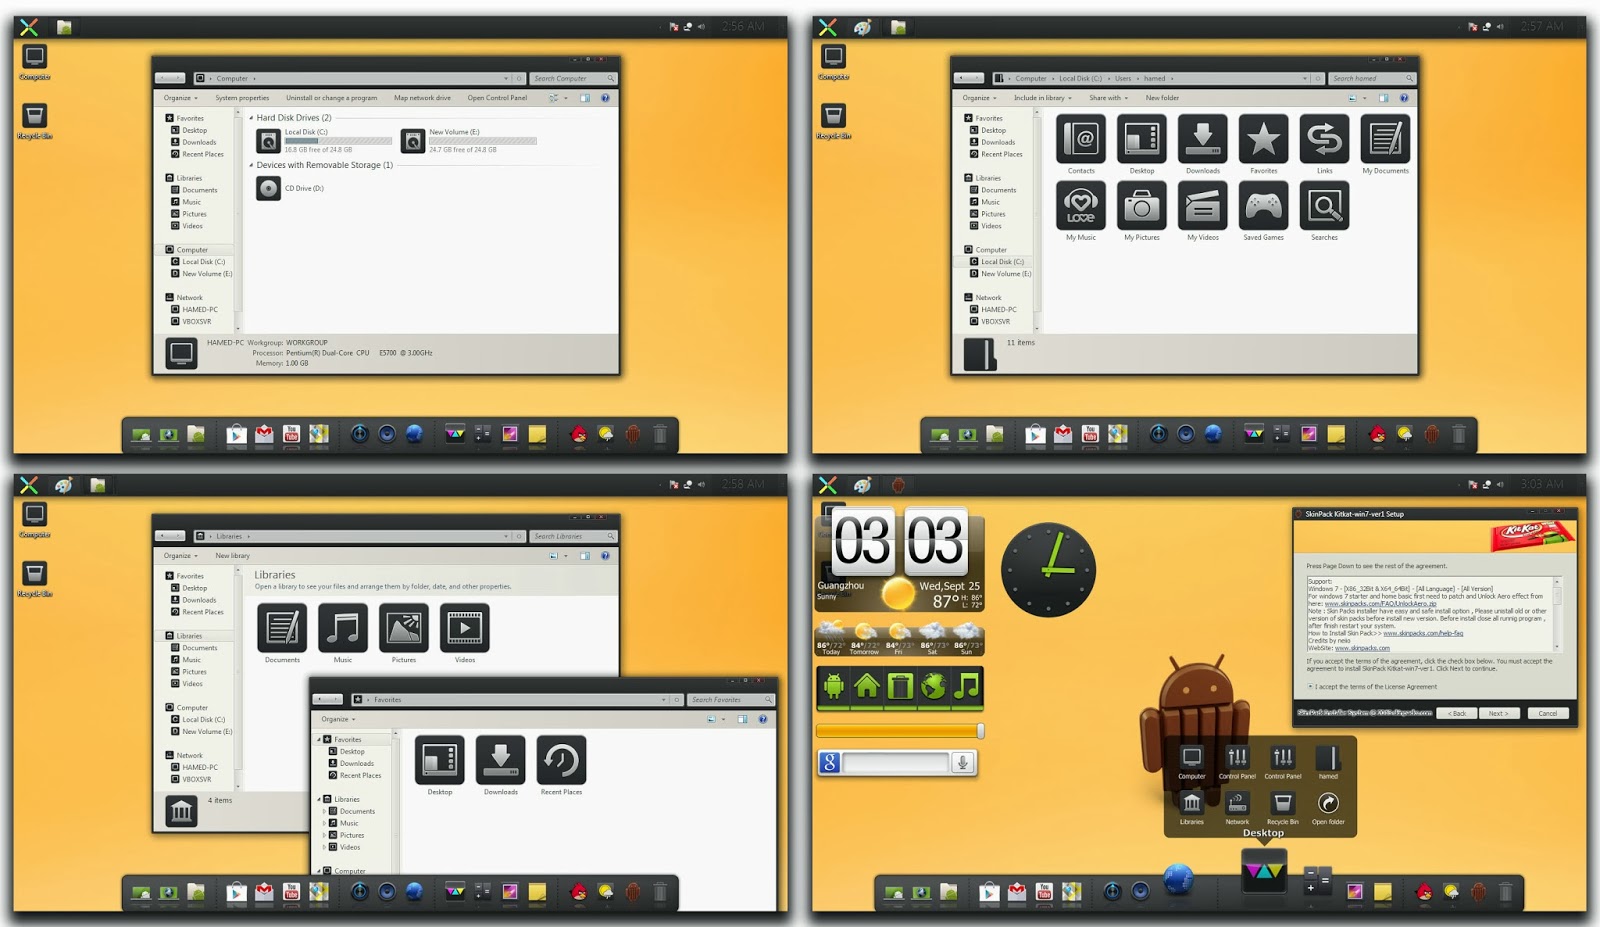Open the My Music folder icon
Screen dimensions: 1600x927
pos(1081,206)
